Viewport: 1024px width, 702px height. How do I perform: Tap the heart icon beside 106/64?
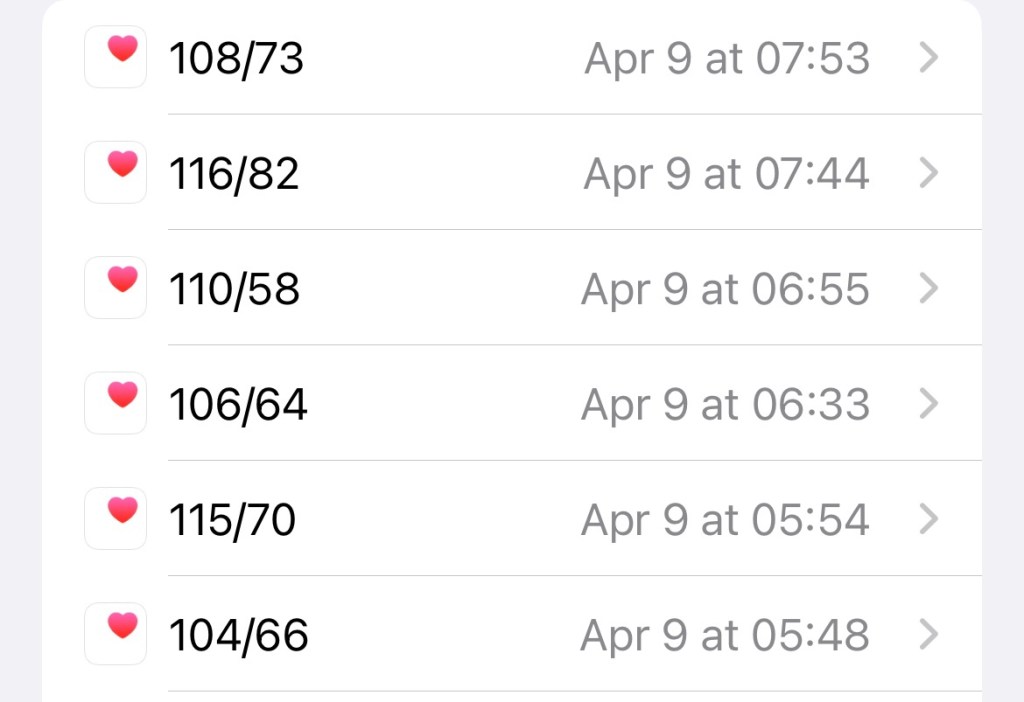click(116, 403)
